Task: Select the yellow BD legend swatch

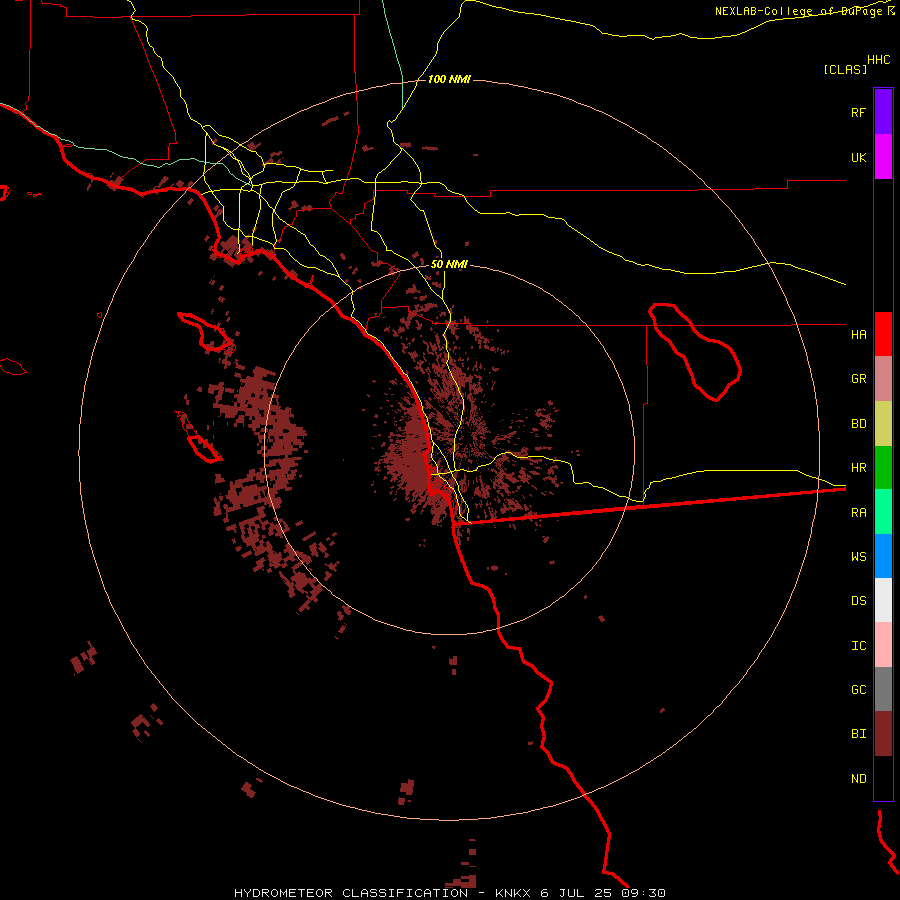Action: coord(883,424)
